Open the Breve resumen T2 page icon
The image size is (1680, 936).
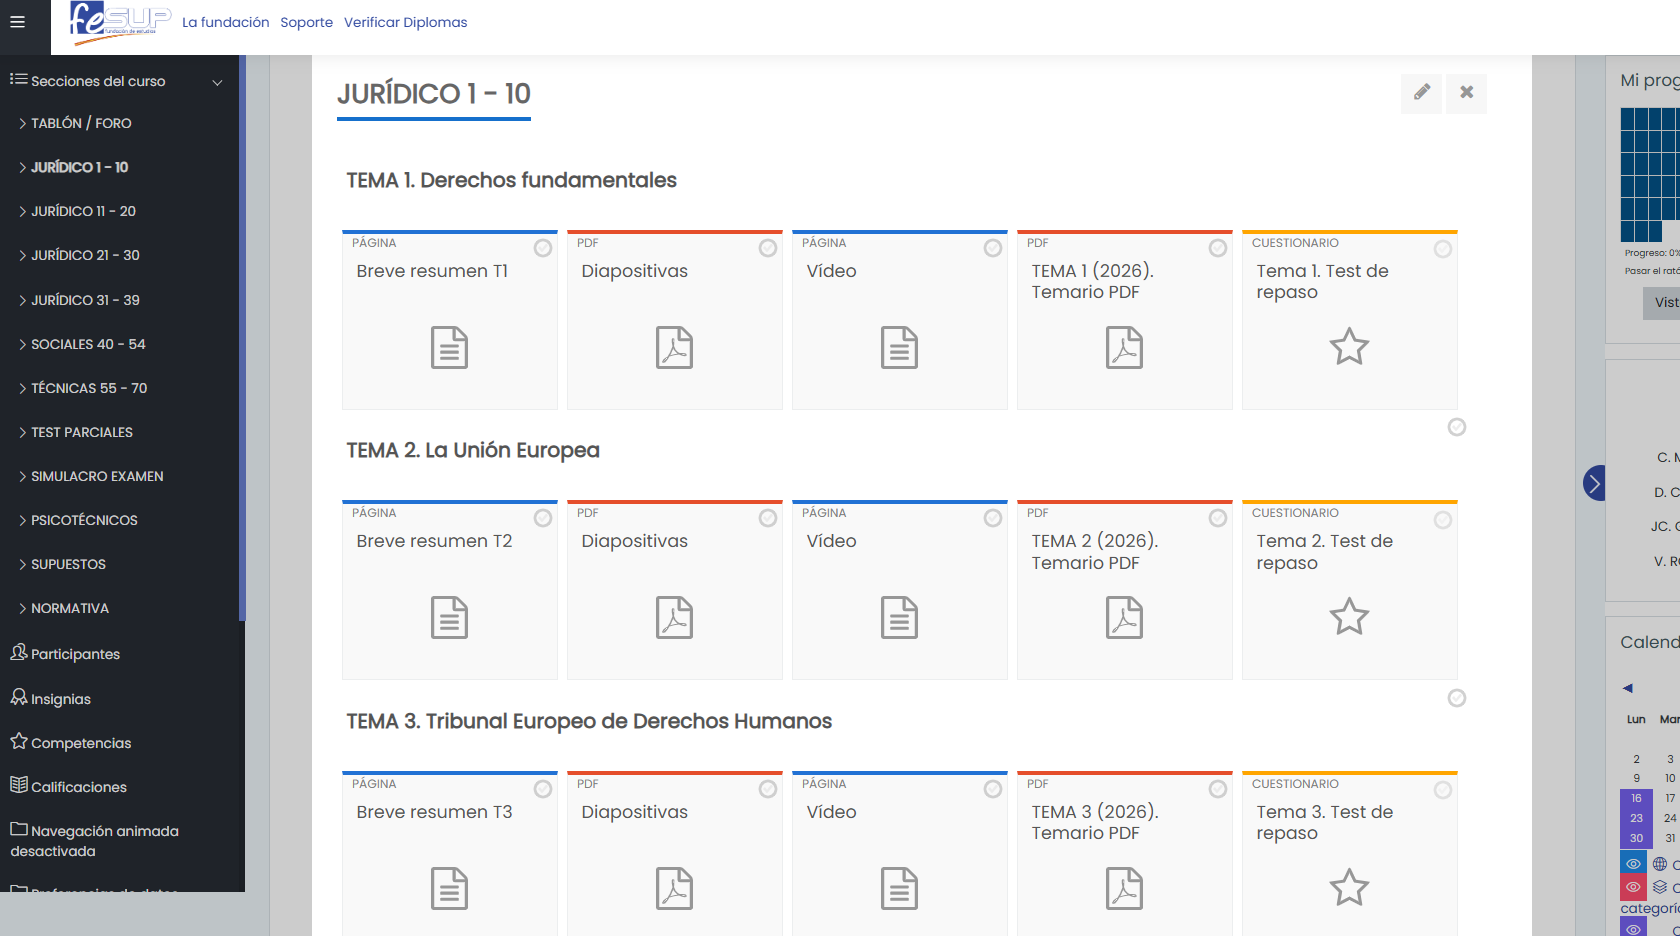pyautogui.click(x=449, y=618)
